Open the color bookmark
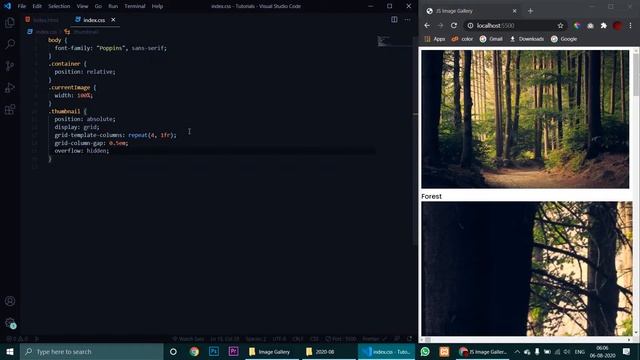Screen dimensions: 640x360 462,39
